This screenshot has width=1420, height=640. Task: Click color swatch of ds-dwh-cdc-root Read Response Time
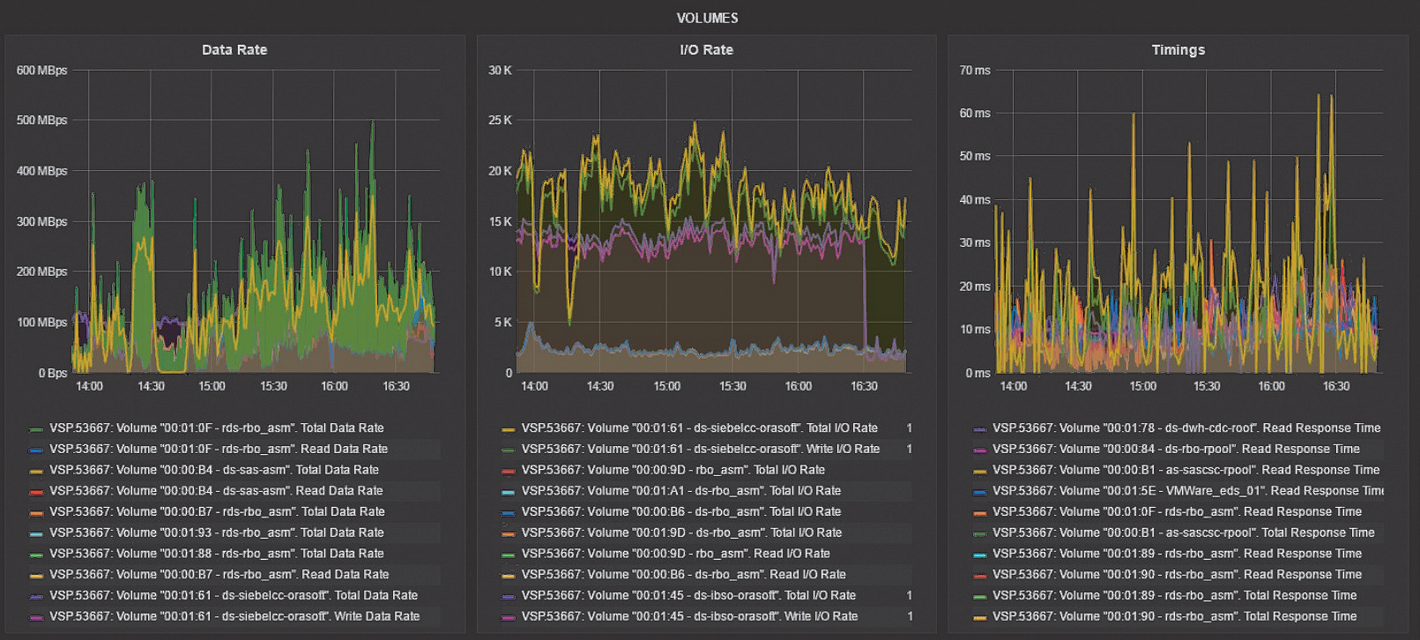coord(981,429)
